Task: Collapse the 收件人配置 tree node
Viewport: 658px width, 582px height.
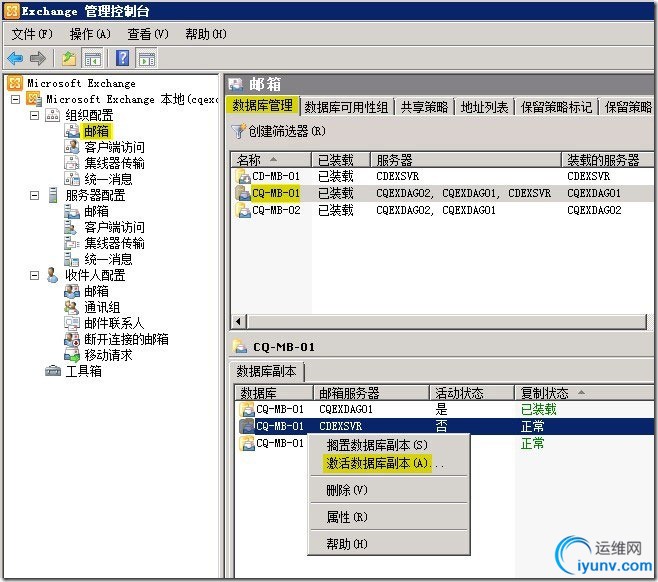Action: coord(34,275)
